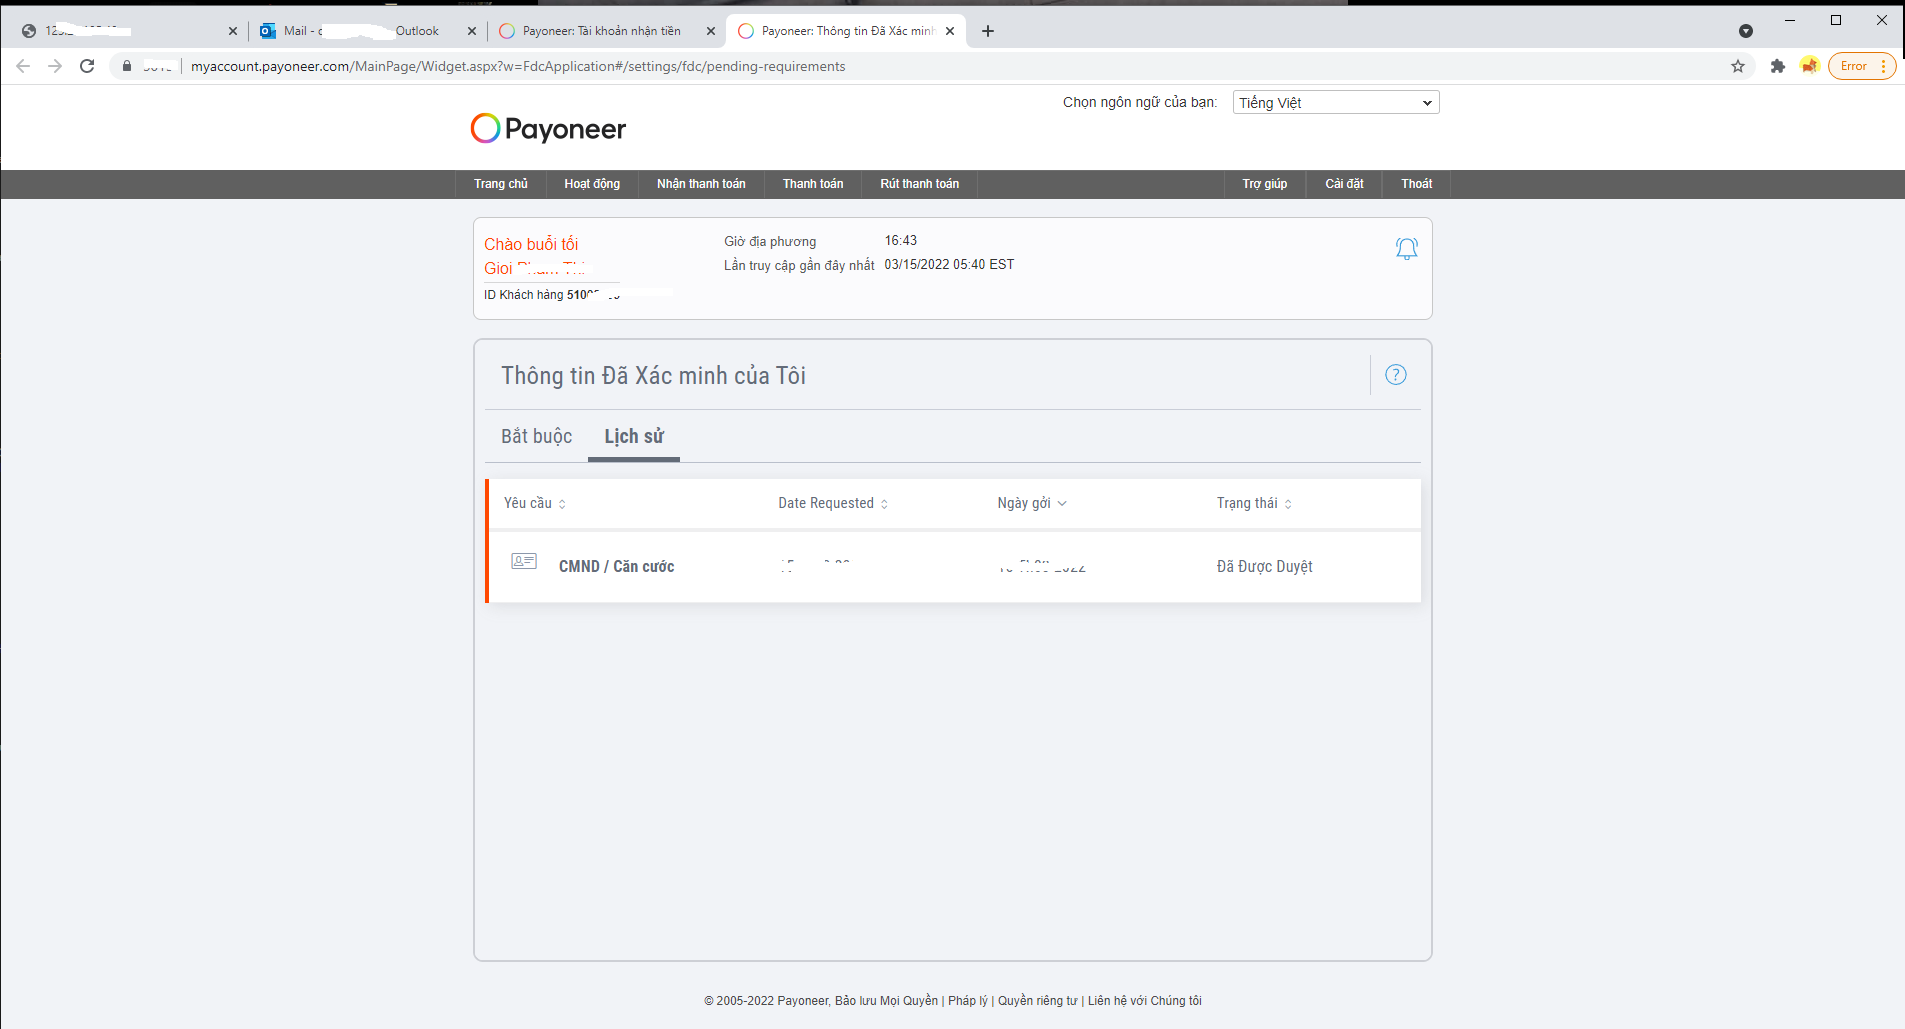Open the Pháp lý footer link

click(968, 1000)
